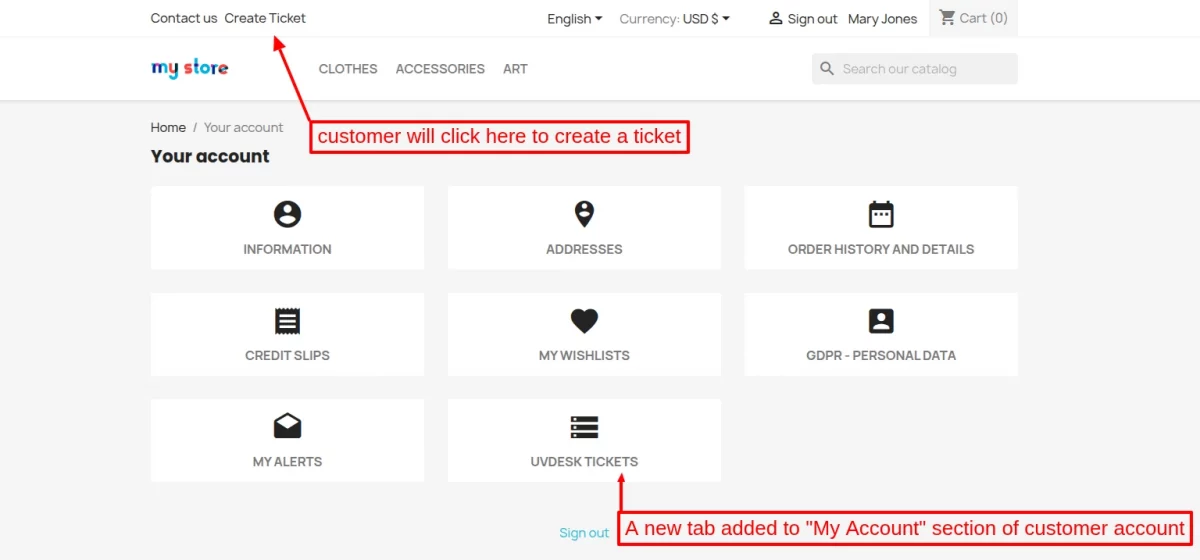Click the search magnifier icon
The image size is (1200, 560).
pos(827,69)
